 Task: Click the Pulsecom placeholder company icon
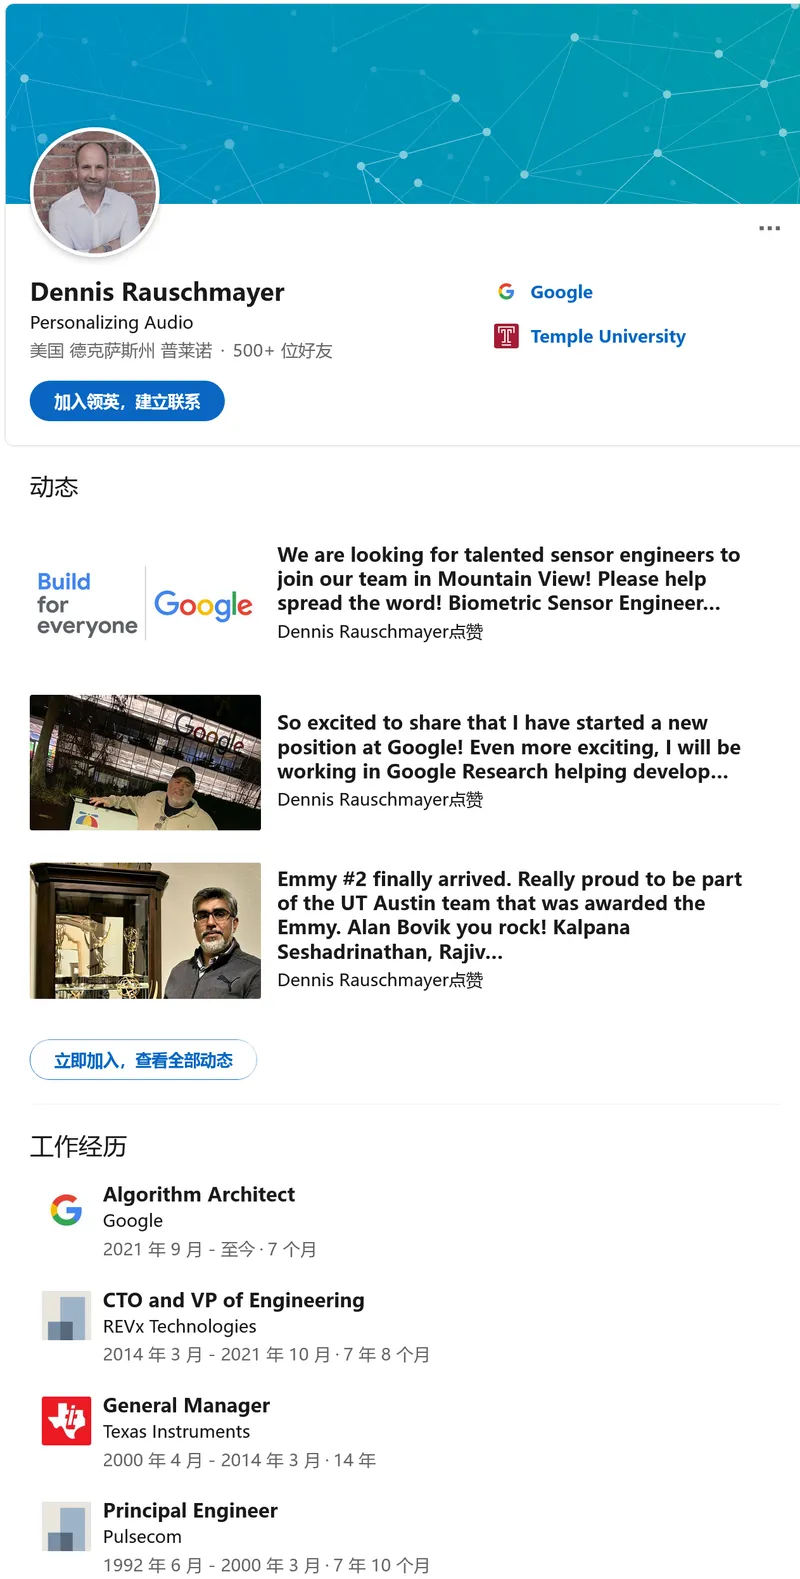click(x=66, y=1526)
